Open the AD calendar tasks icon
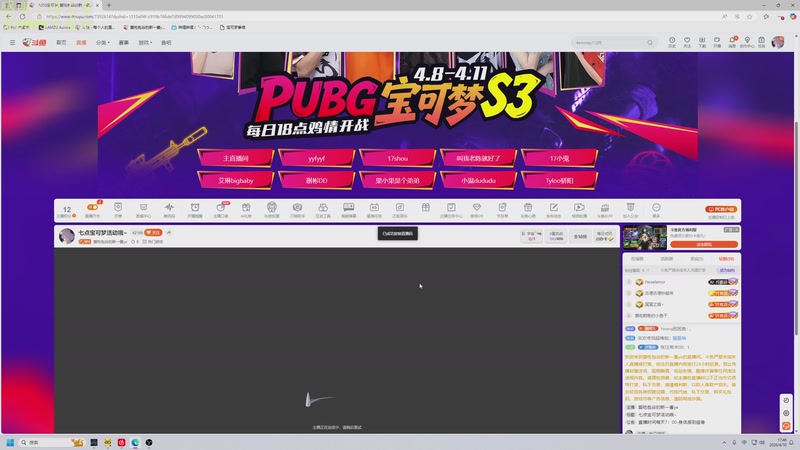The image size is (800, 450). tap(374, 209)
